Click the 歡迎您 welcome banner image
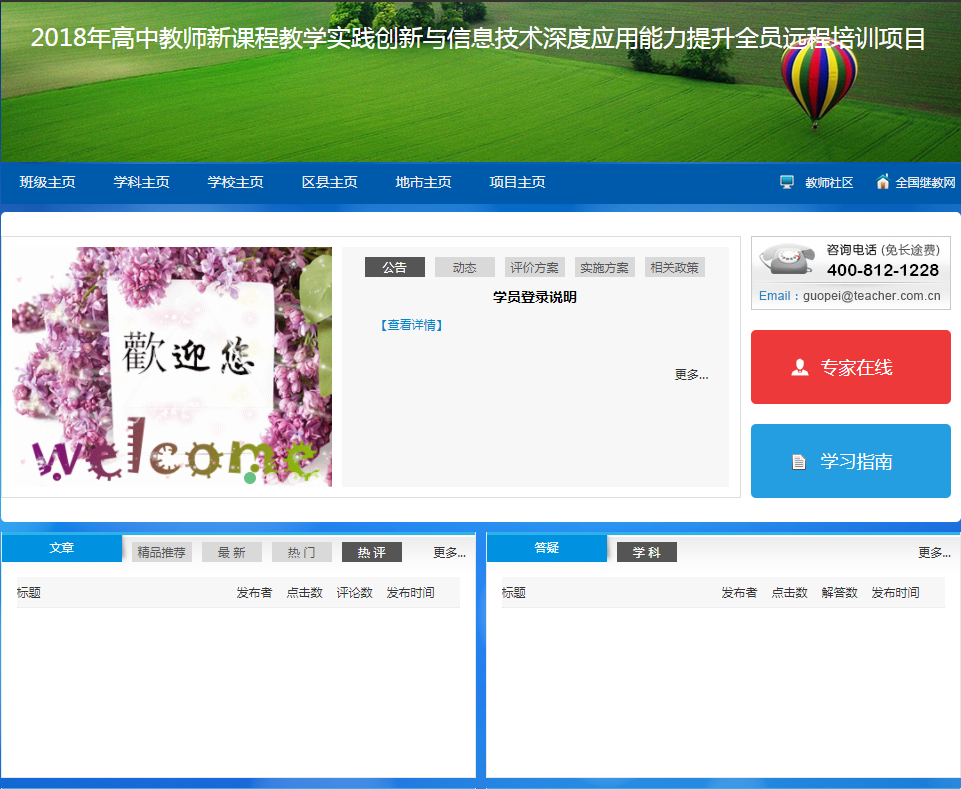The width and height of the screenshot is (961, 789). click(172, 367)
